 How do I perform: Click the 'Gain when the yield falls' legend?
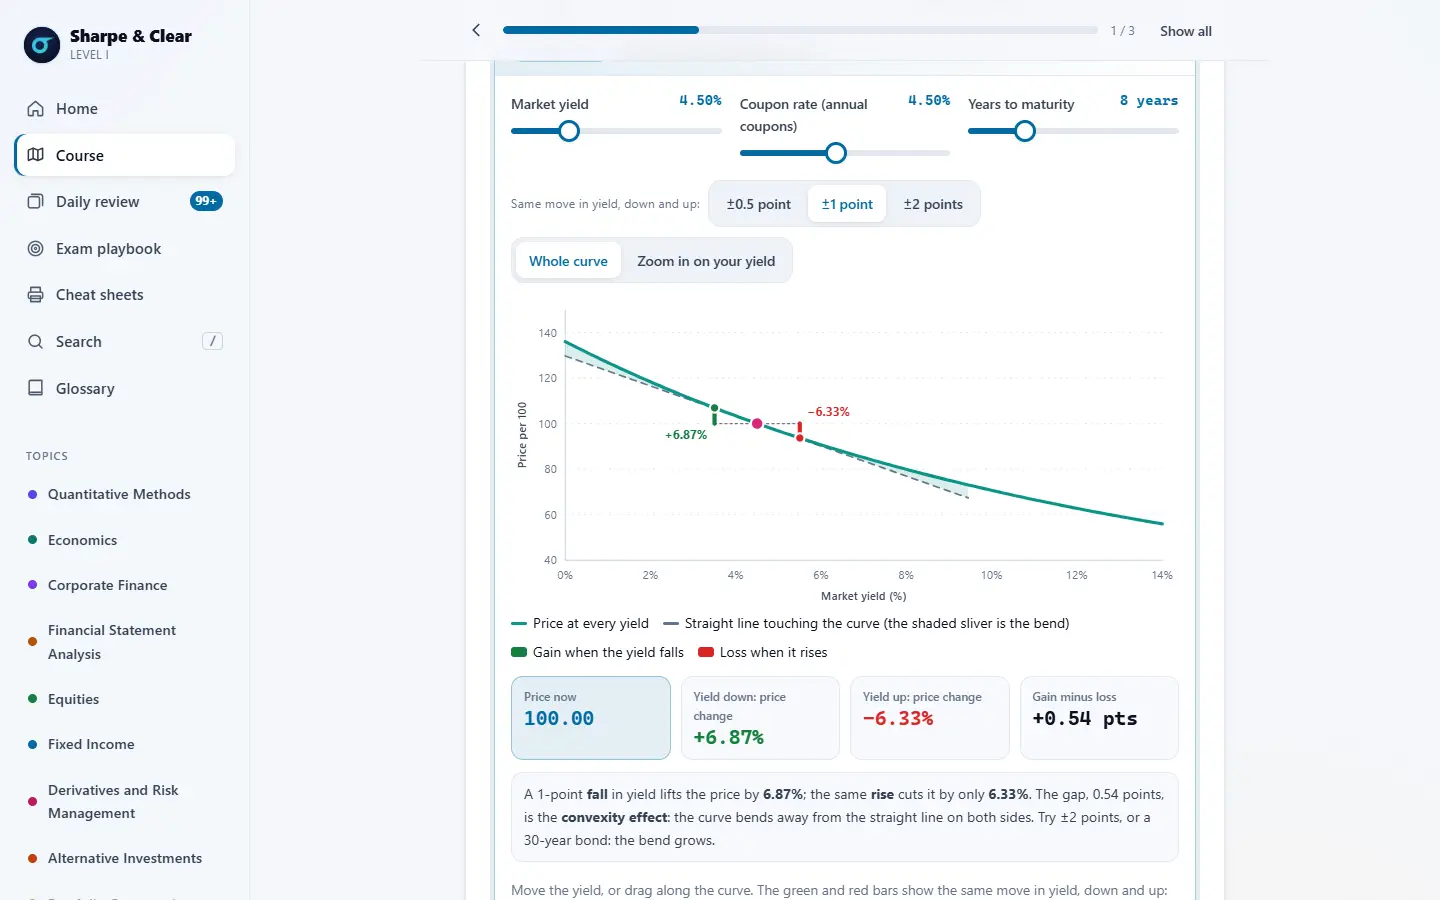598,652
